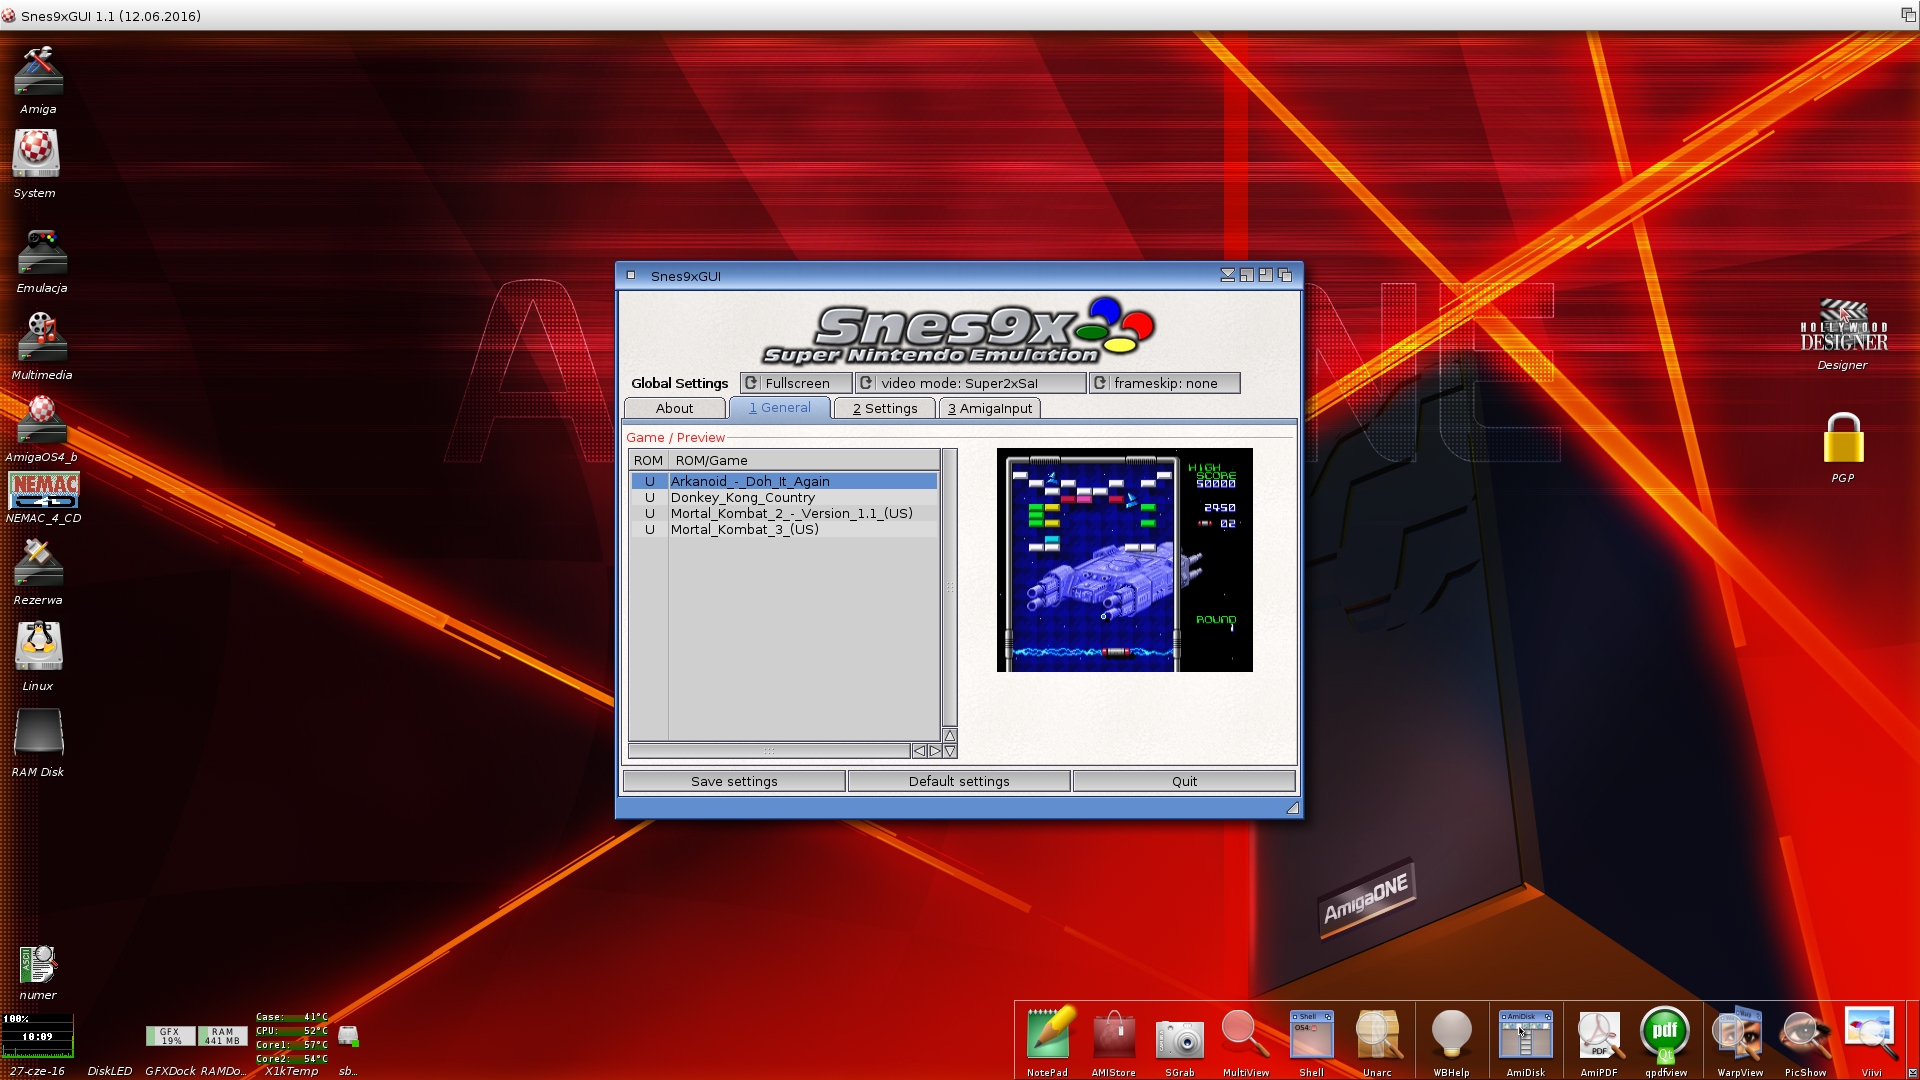Click the ROM list scroll up arrow
Viewport: 1920px width, 1080px height.
click(950, 735)
